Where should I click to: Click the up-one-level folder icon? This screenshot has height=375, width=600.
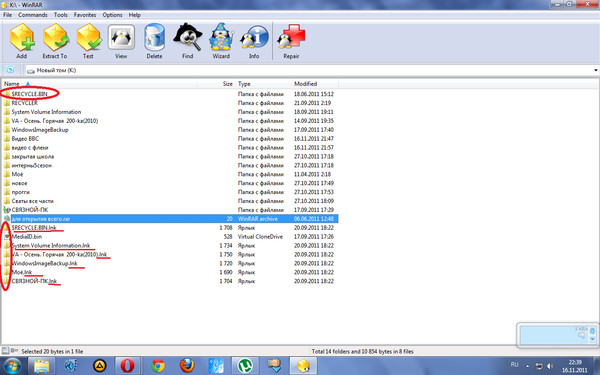tap(10, 70)
